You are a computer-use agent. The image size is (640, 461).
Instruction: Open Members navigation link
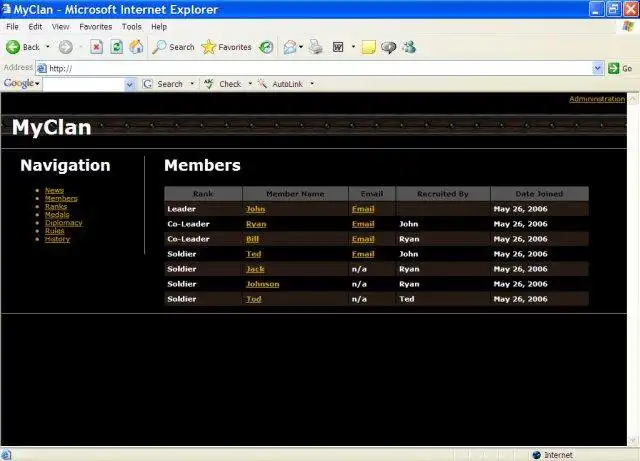click(x=61, y=198)
